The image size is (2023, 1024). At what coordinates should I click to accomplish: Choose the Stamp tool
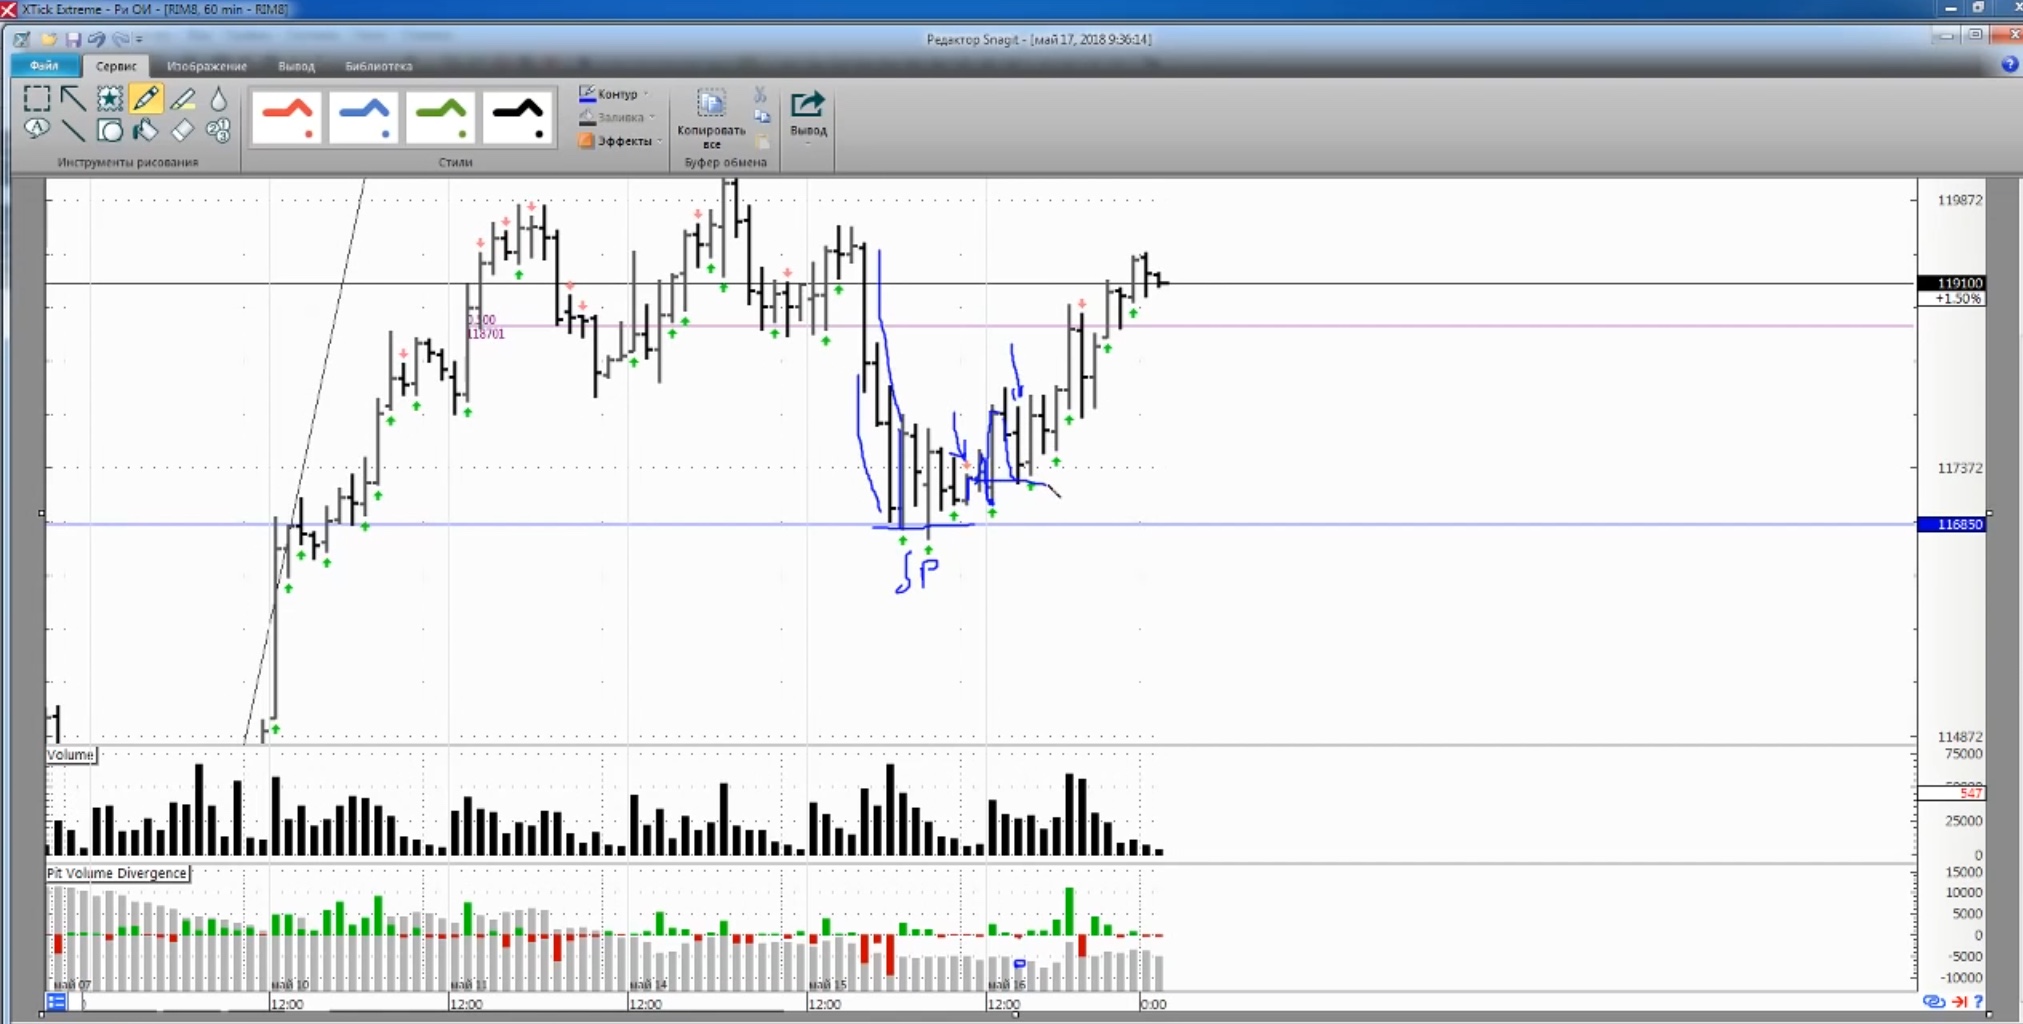click(x=110, y=98)
